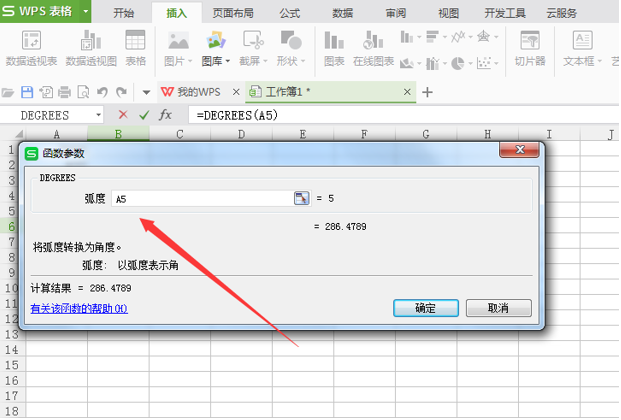The width and height of the screenshot is (621, 420).
Task: Close the 工作簿1 tab
Action: (407, 92)
